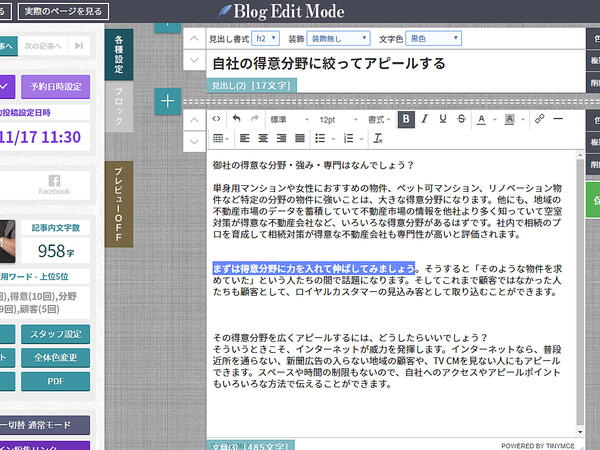Open the 12pt font size dropdown
Viewport: 600px width, 450px height.
click(x=339, y=120)
